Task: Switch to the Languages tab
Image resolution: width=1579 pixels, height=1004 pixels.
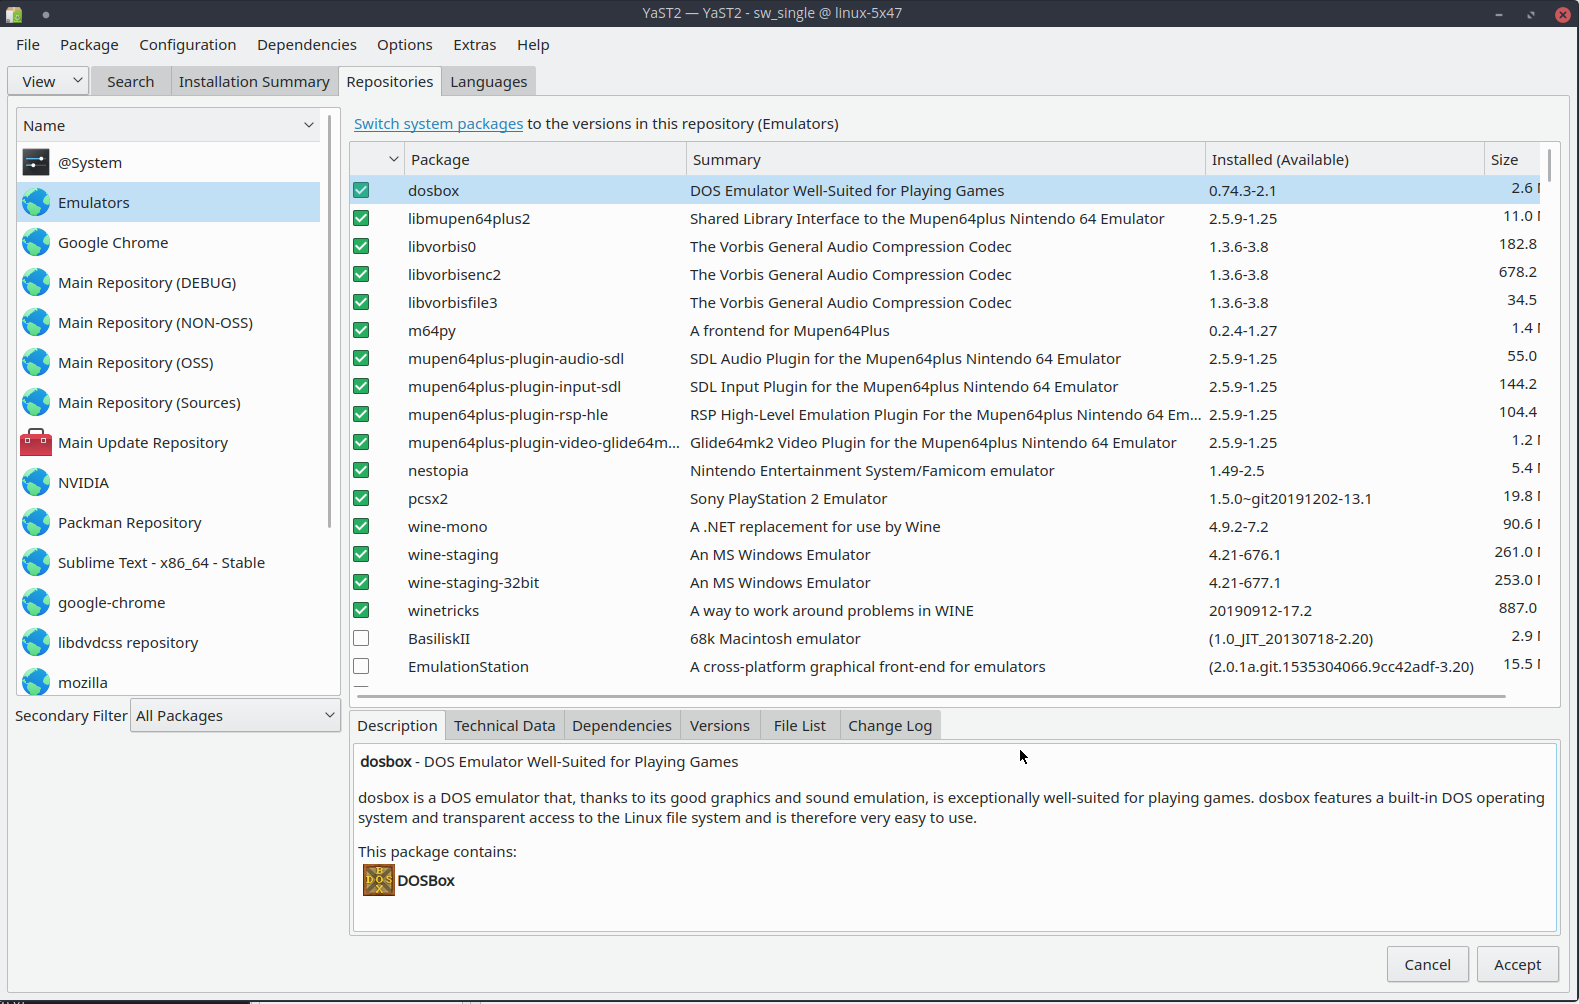Action: click(x=489, y=81)
